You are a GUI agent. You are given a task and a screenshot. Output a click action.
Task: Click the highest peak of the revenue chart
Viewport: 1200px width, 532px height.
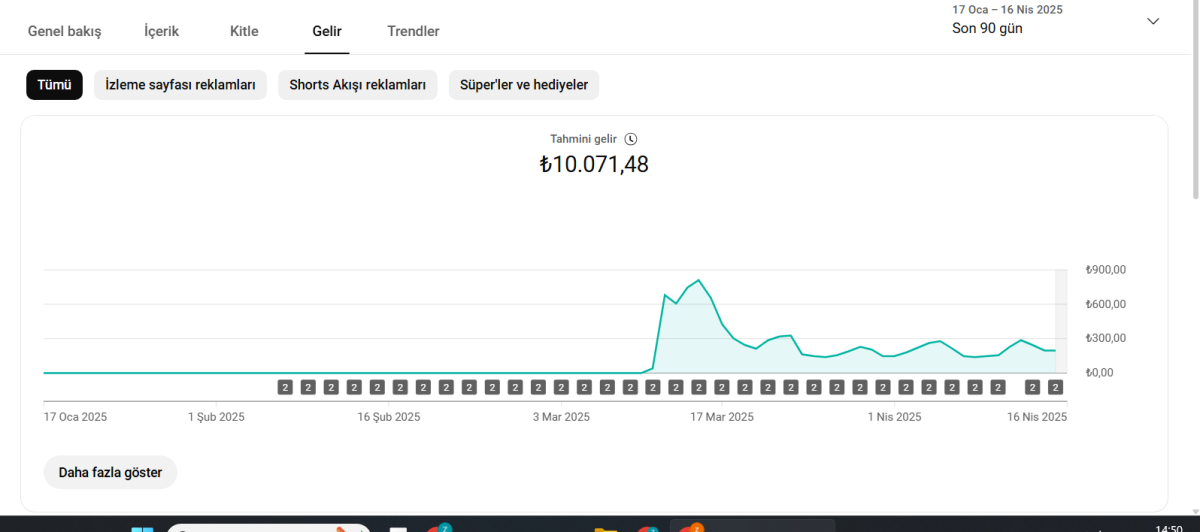[x=698, y=280]
